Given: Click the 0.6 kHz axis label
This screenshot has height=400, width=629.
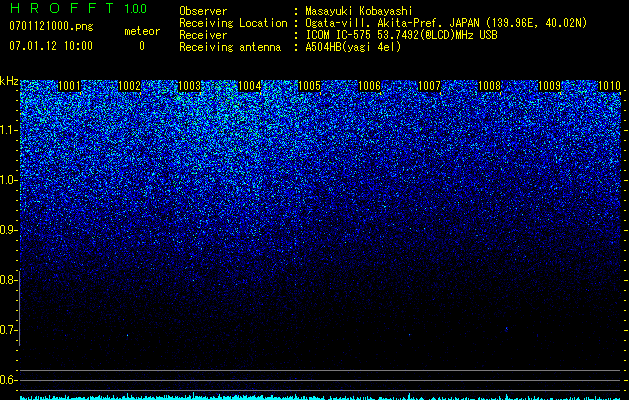Looking at the screenshot, I should click(x=7, y=380).
